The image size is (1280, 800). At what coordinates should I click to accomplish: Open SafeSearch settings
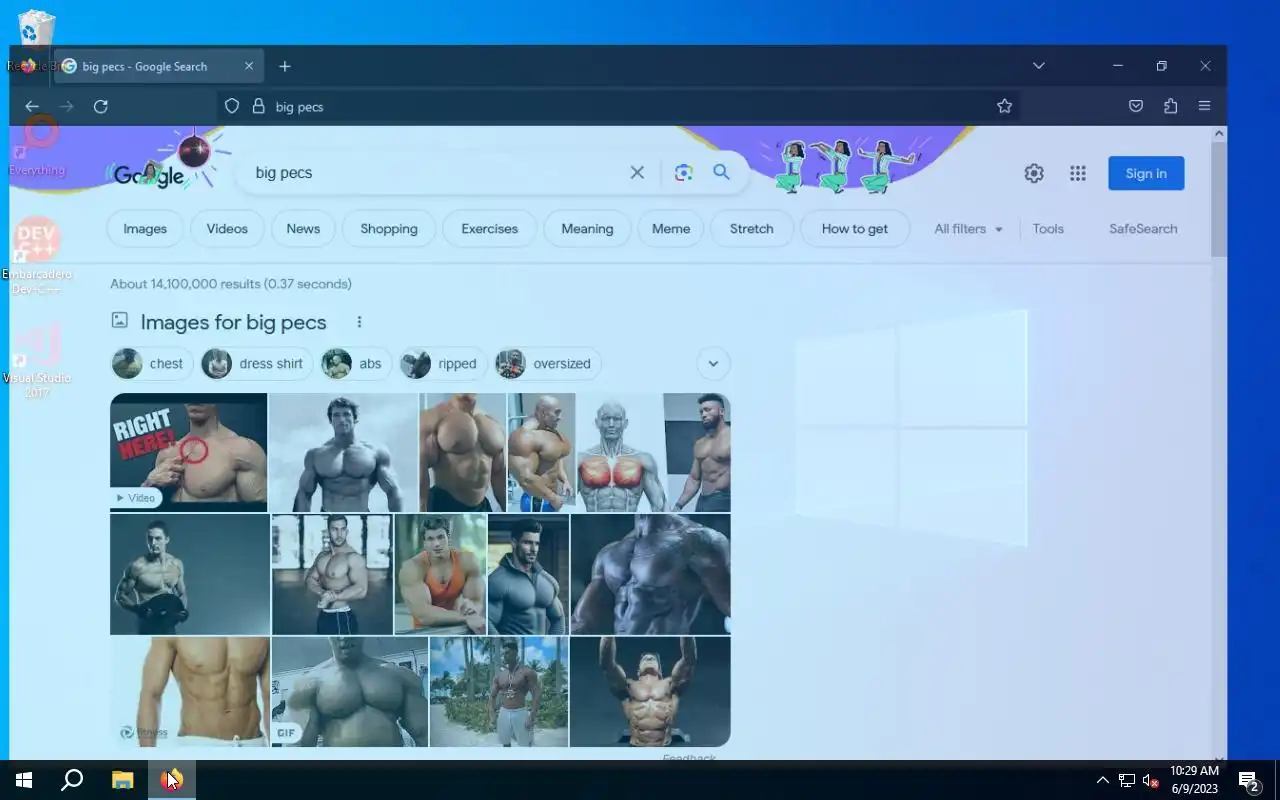coord(1143,229)
